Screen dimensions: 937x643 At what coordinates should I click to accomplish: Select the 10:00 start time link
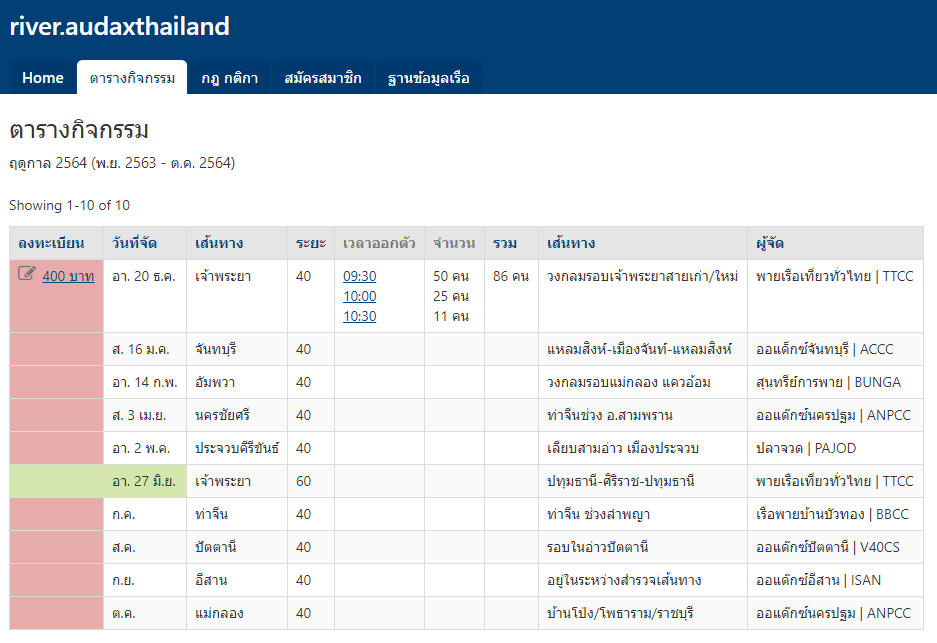tap(359, 296)
